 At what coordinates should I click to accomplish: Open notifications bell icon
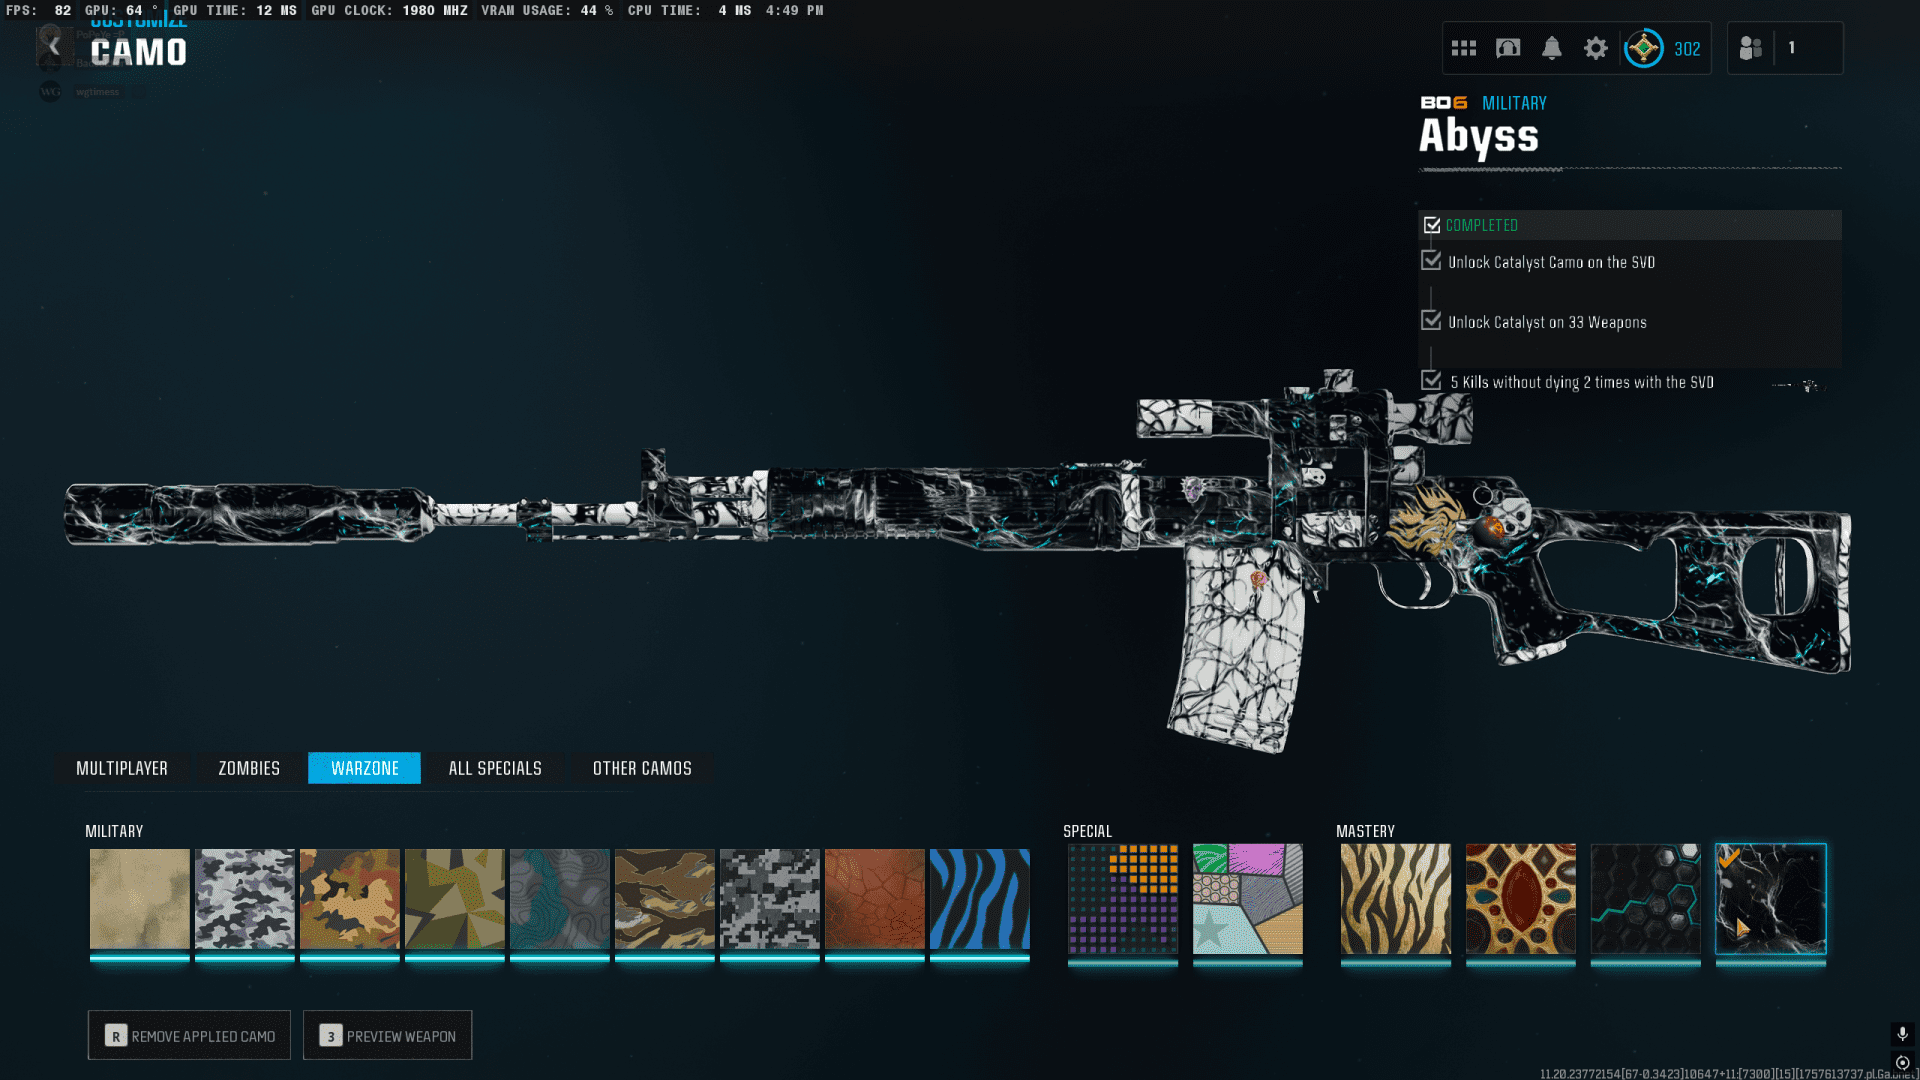click(1551, 48)
